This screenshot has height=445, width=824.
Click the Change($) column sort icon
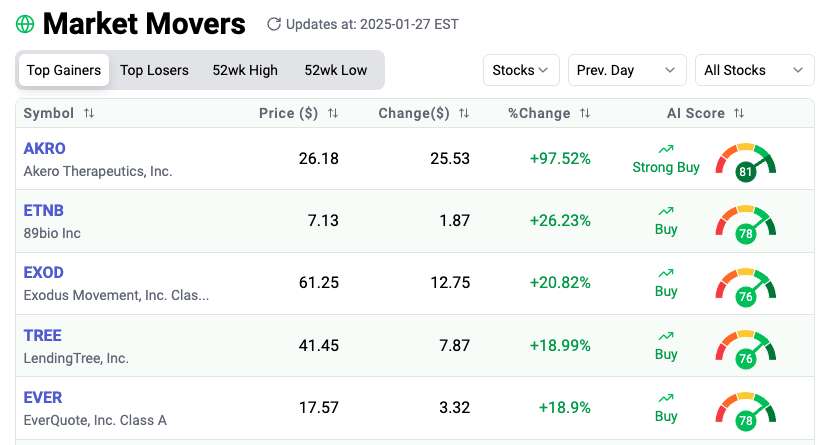464,114
